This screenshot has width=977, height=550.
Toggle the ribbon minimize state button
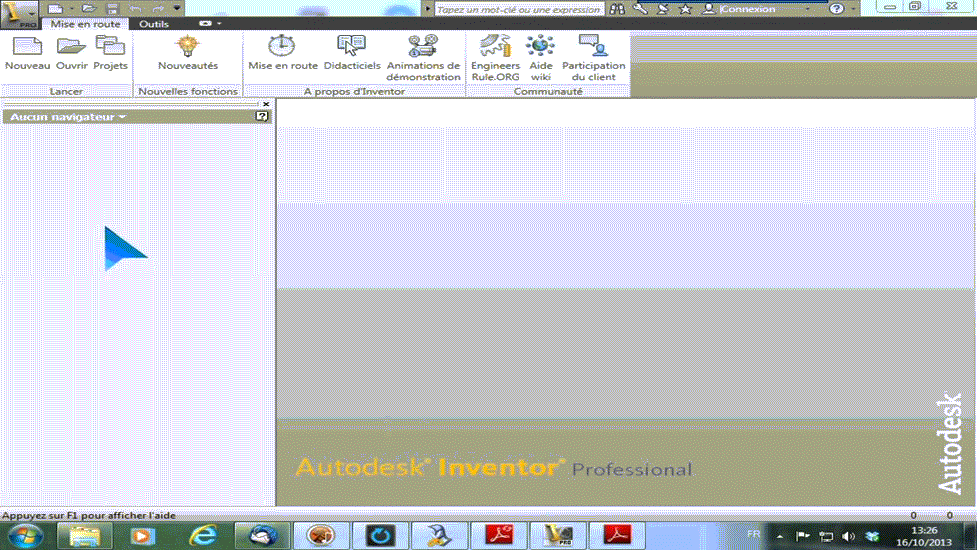pyautogui.click(x=205, y=24)
